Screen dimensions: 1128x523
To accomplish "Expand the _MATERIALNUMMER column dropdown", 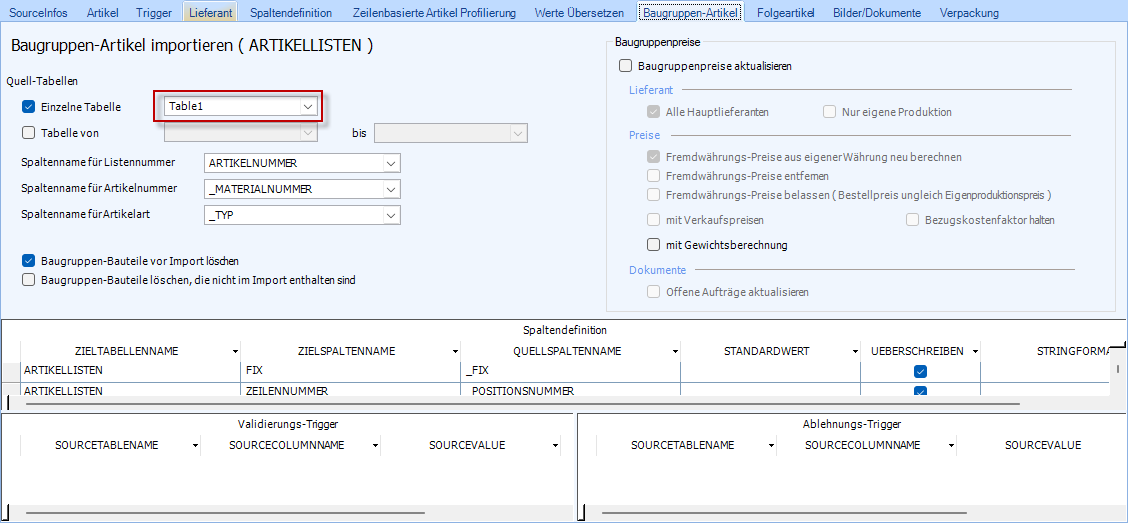I will 390,189.
